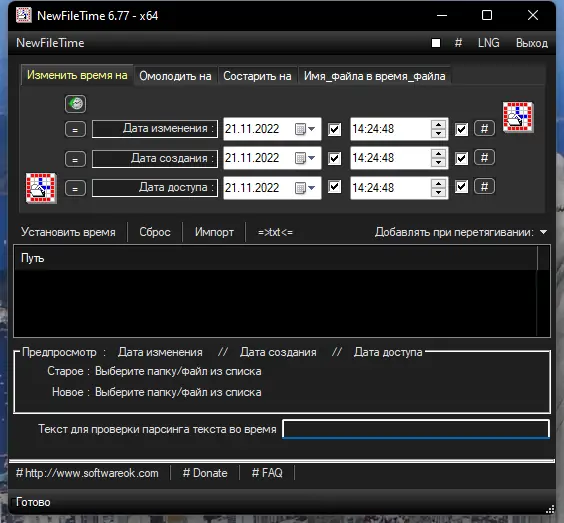
Task: Open the LNG language menu
Action: (x=488, y=43)
